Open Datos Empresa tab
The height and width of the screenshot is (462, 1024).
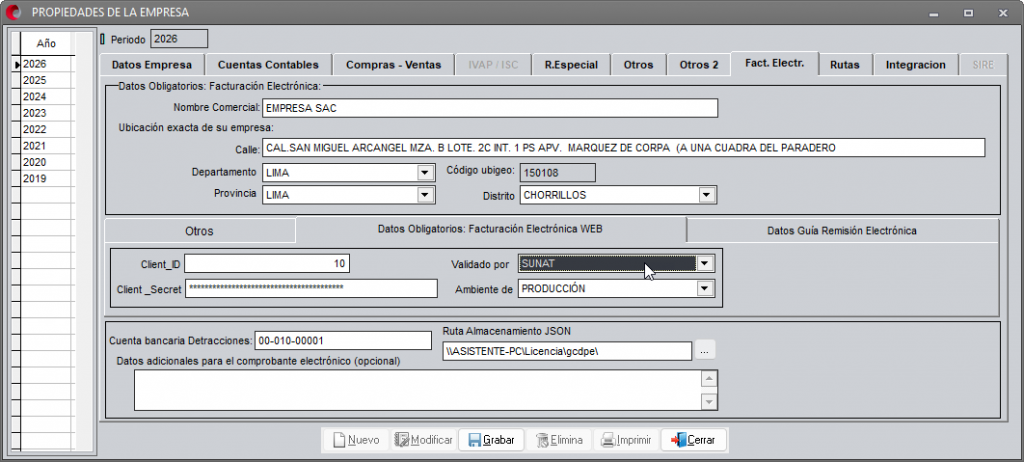coord(152,65)
